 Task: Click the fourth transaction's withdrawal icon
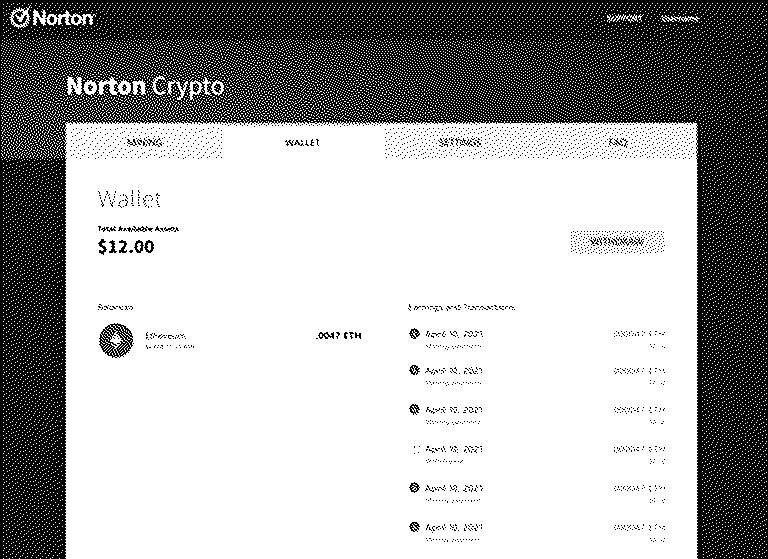(x=417, y=449)
